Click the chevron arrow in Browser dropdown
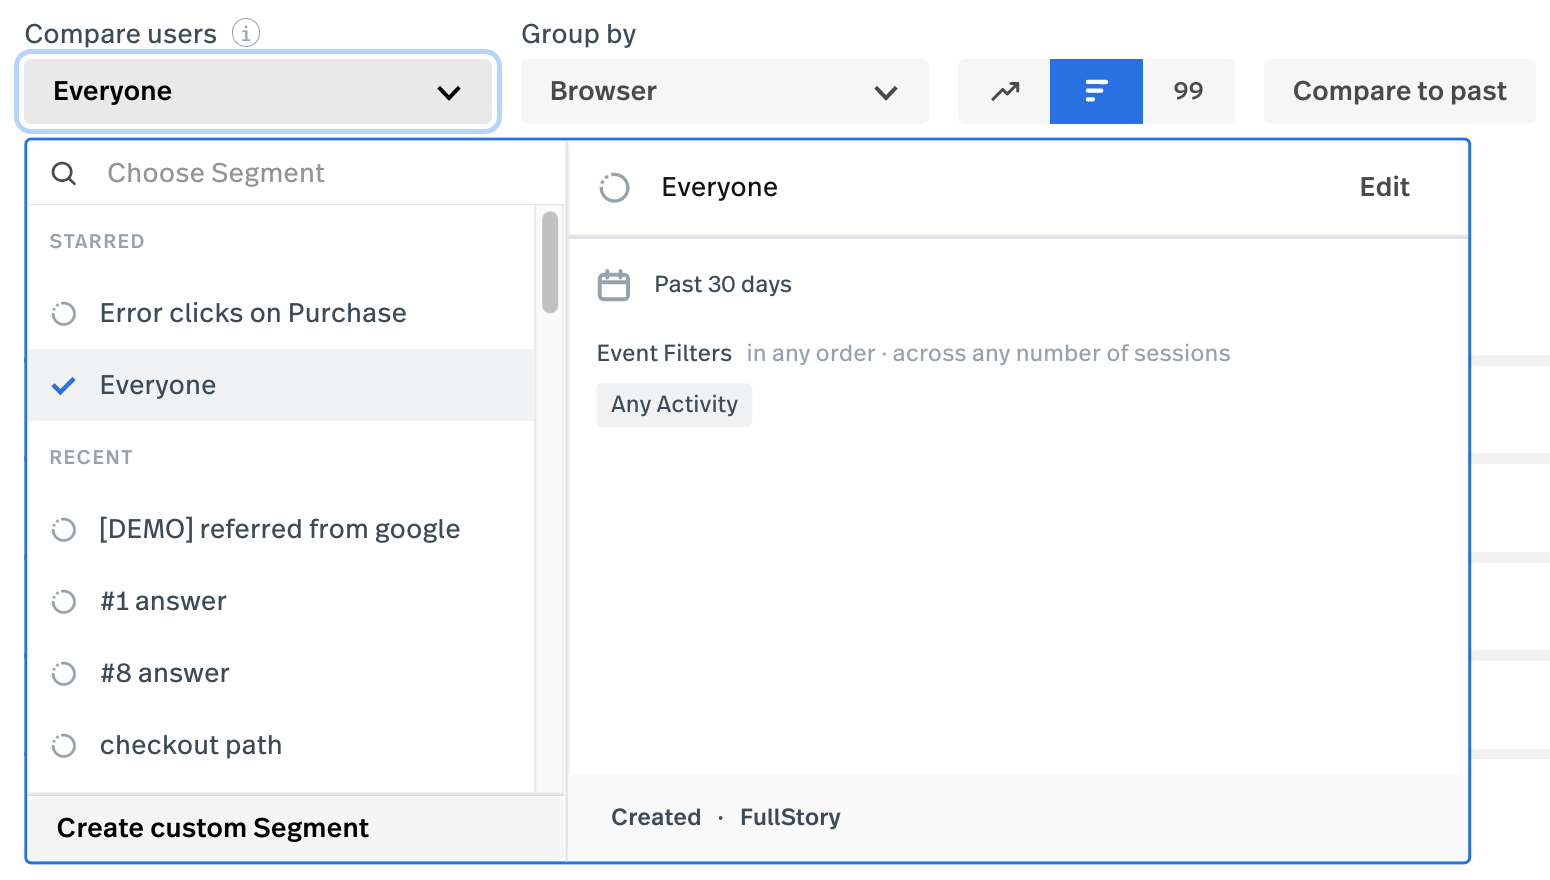The width and height of the screenshot is (1550, 880). pos(885,92)
